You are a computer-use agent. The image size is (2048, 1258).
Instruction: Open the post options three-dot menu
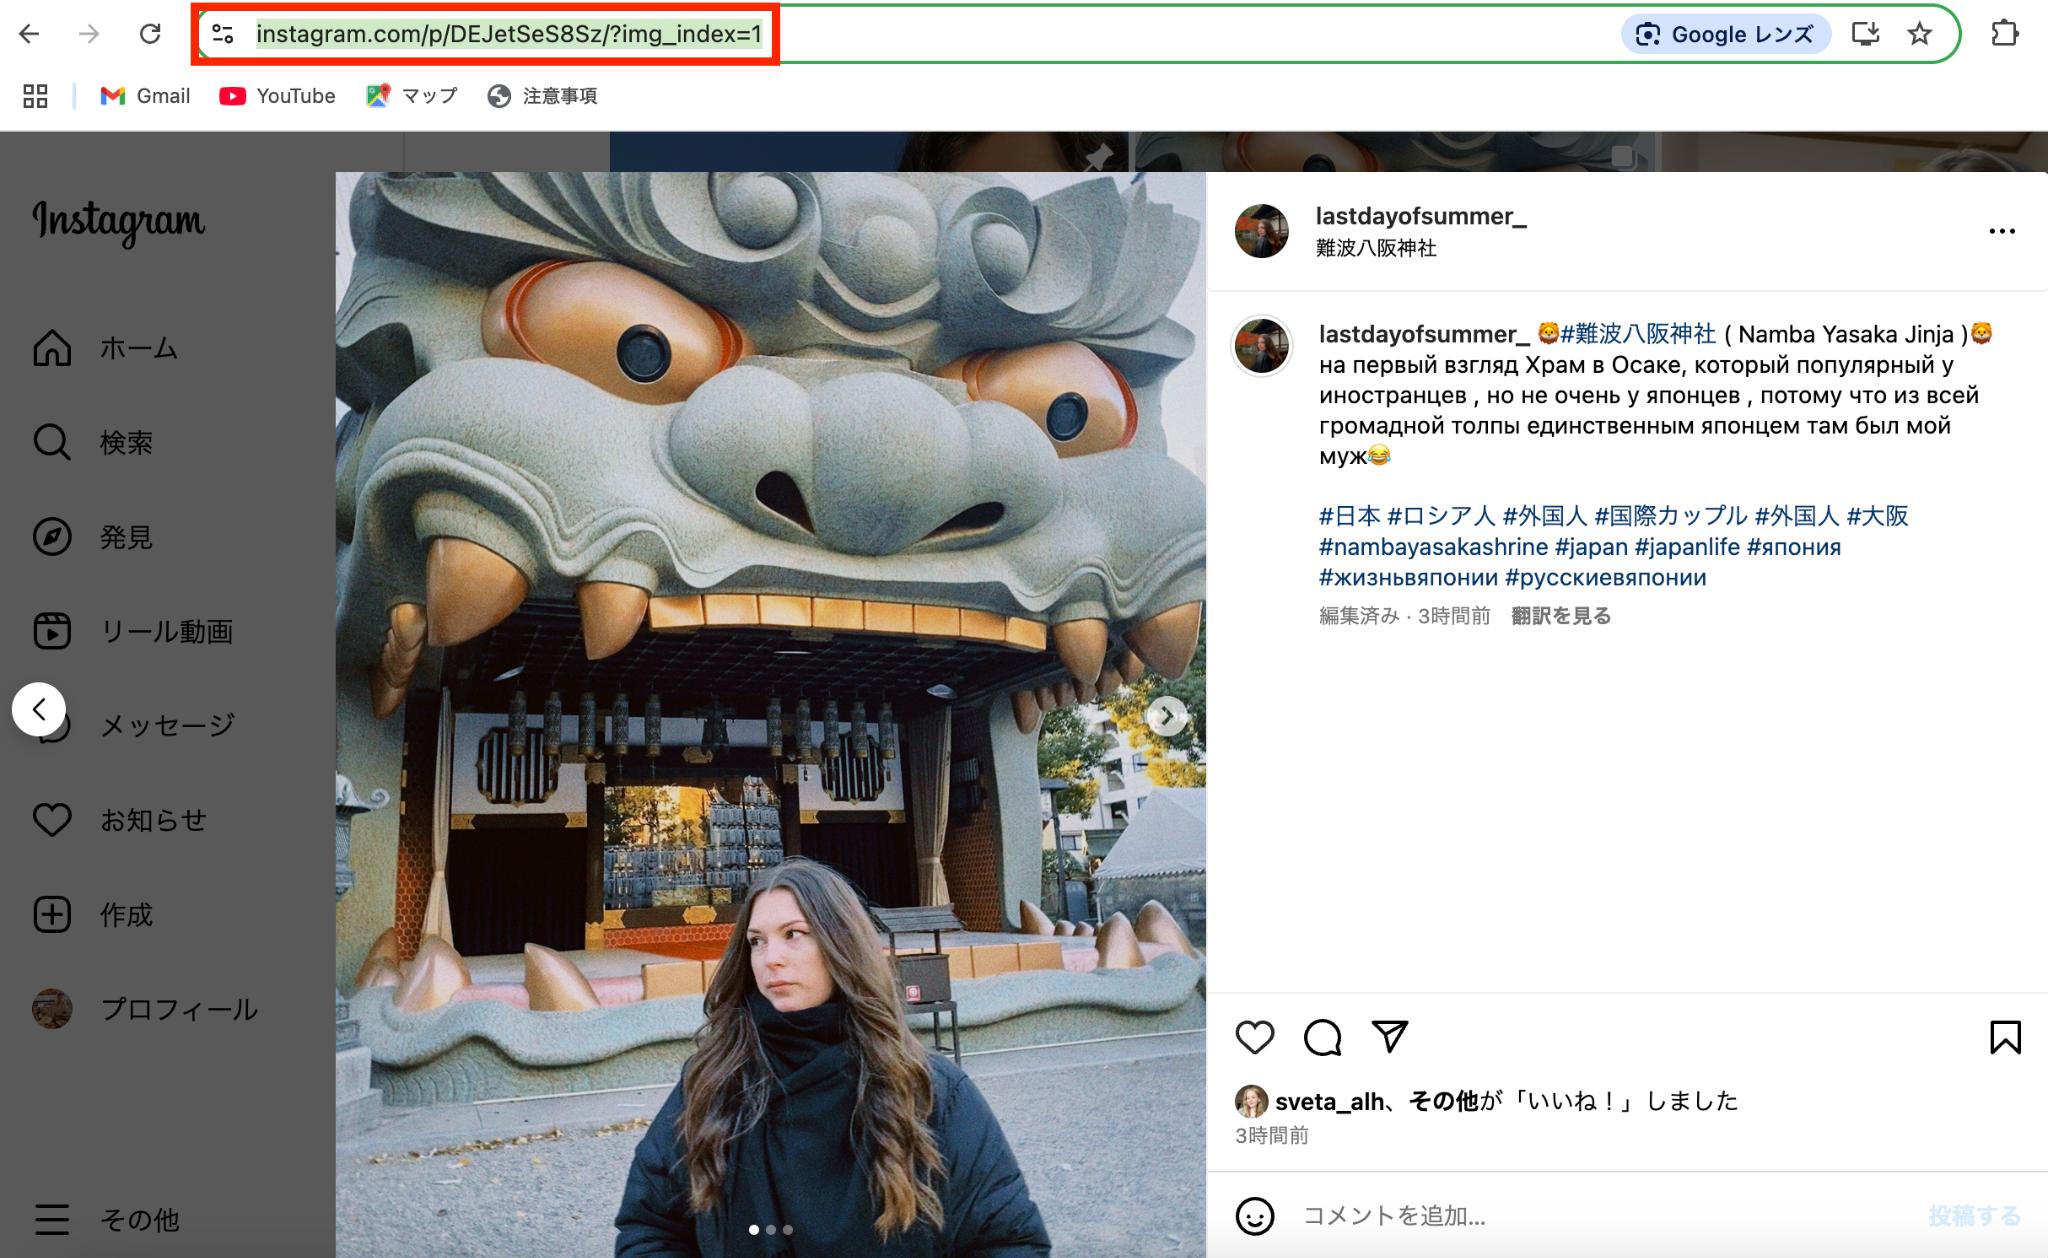tap(2002, 231)
